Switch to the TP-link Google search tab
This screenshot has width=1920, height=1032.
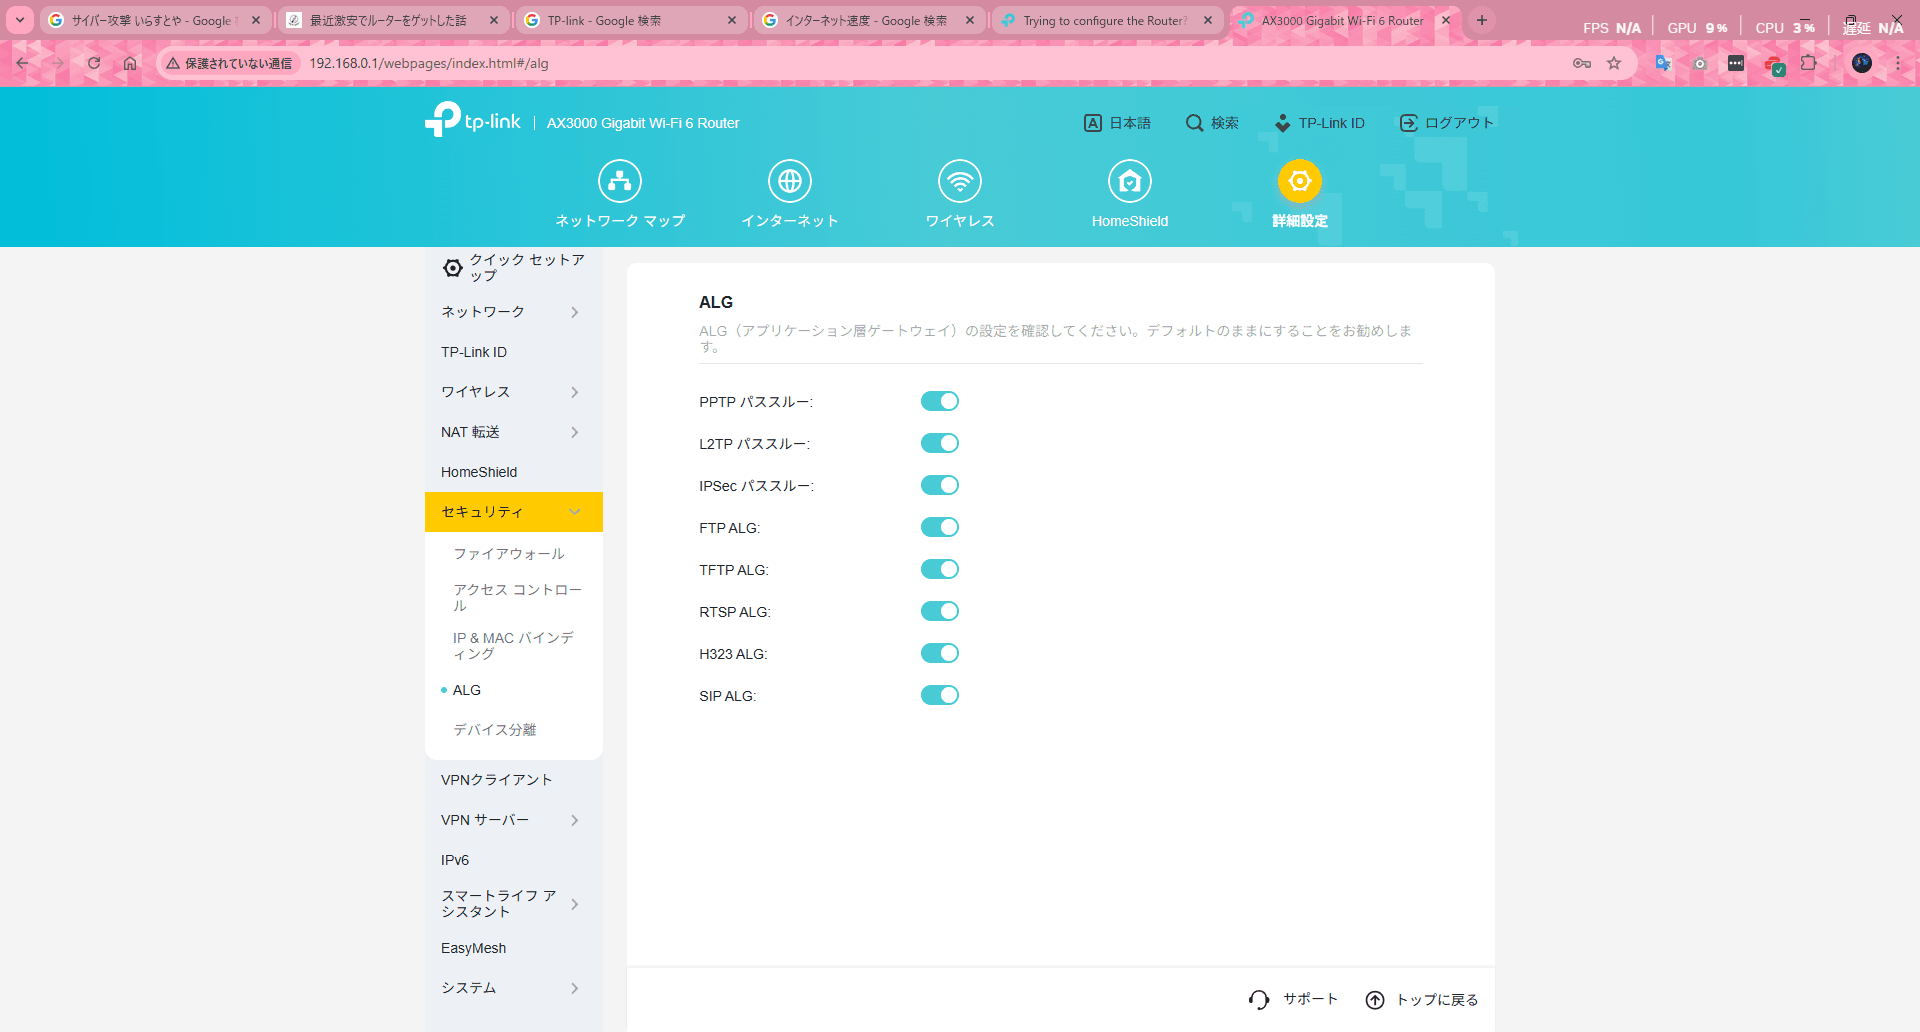[630, 20]
